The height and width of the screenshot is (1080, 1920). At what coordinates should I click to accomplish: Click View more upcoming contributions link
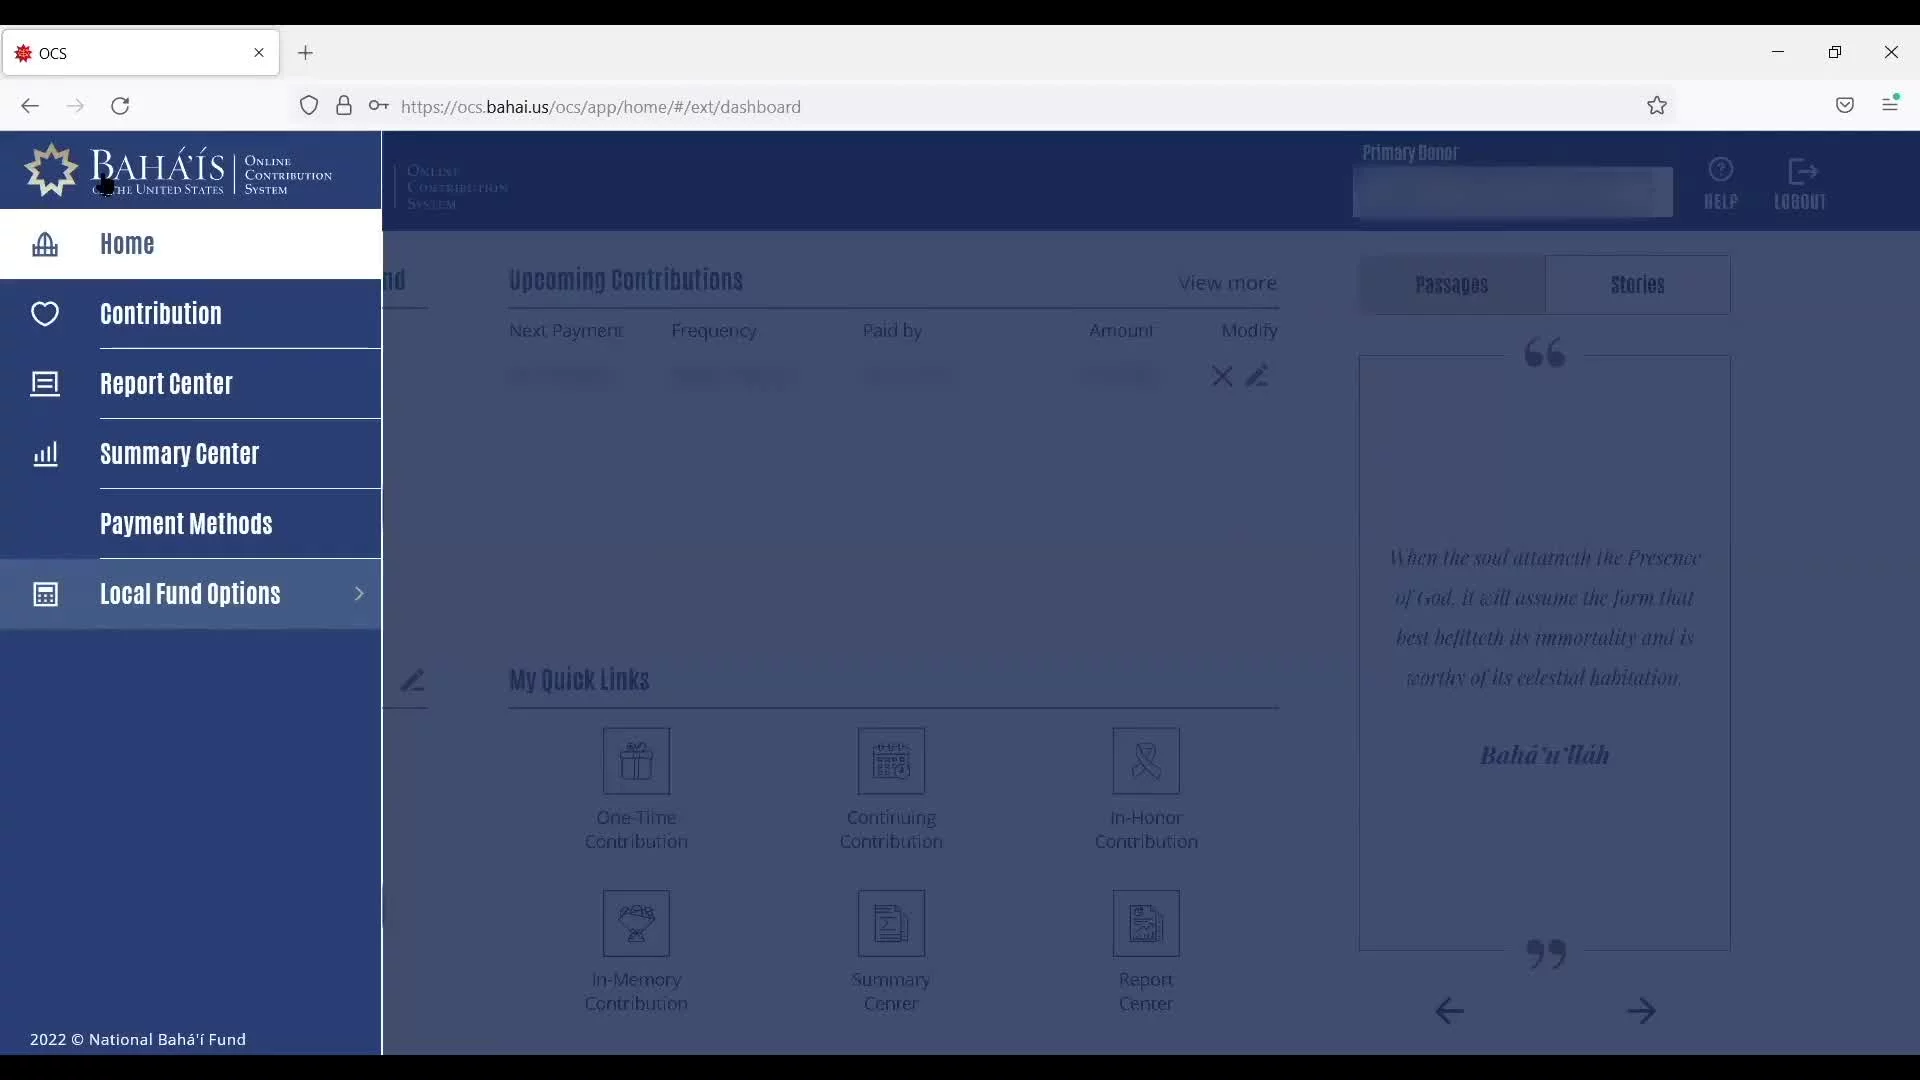point(1225,281)
